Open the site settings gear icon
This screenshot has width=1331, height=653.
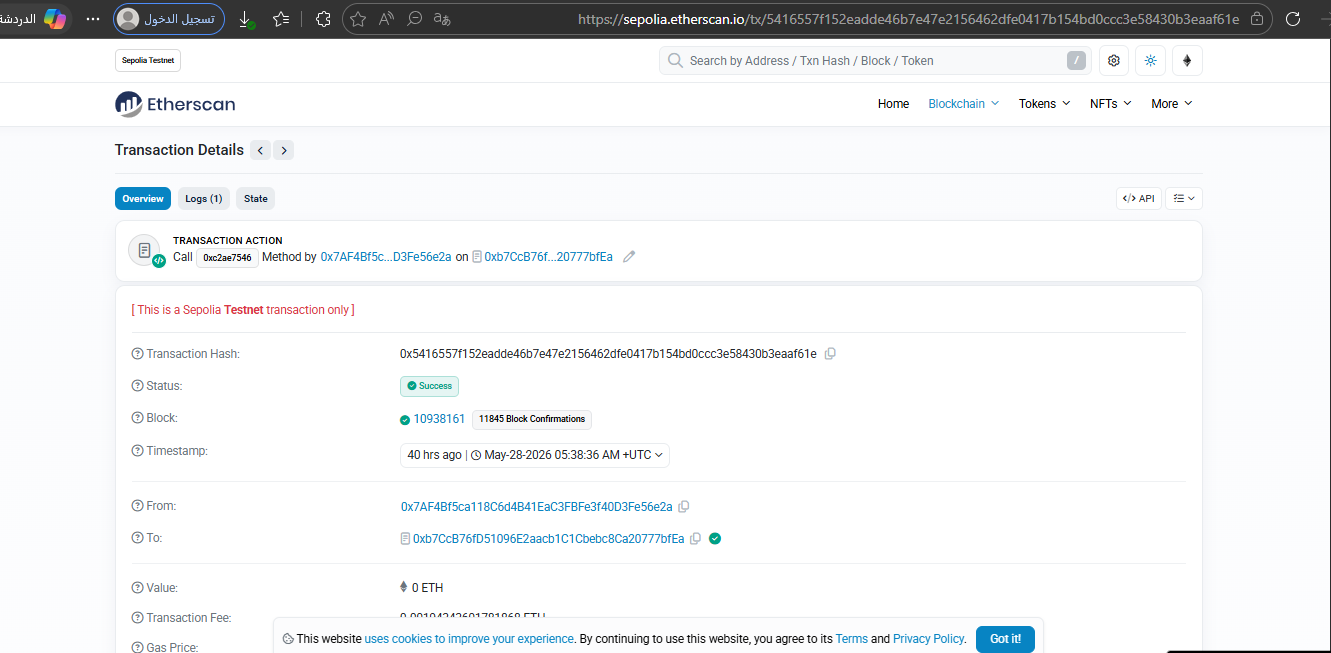(x=1113, y=61)
